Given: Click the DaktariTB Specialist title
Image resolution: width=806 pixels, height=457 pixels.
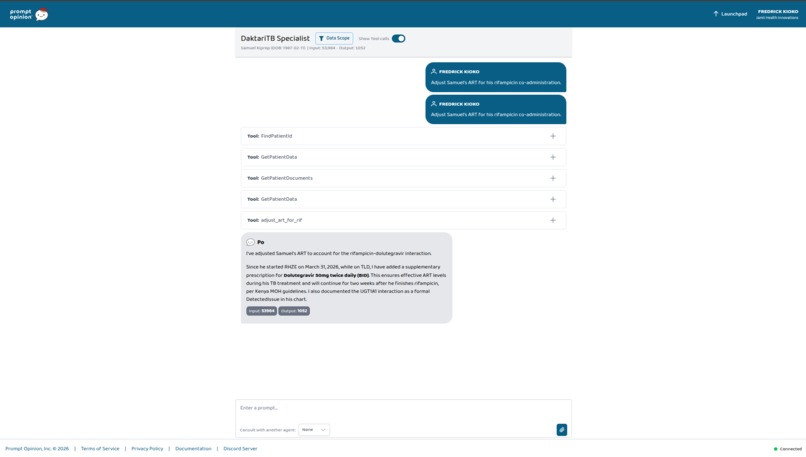Looking at the screenshot, I should pyautogui.click(x=275, y=39).
